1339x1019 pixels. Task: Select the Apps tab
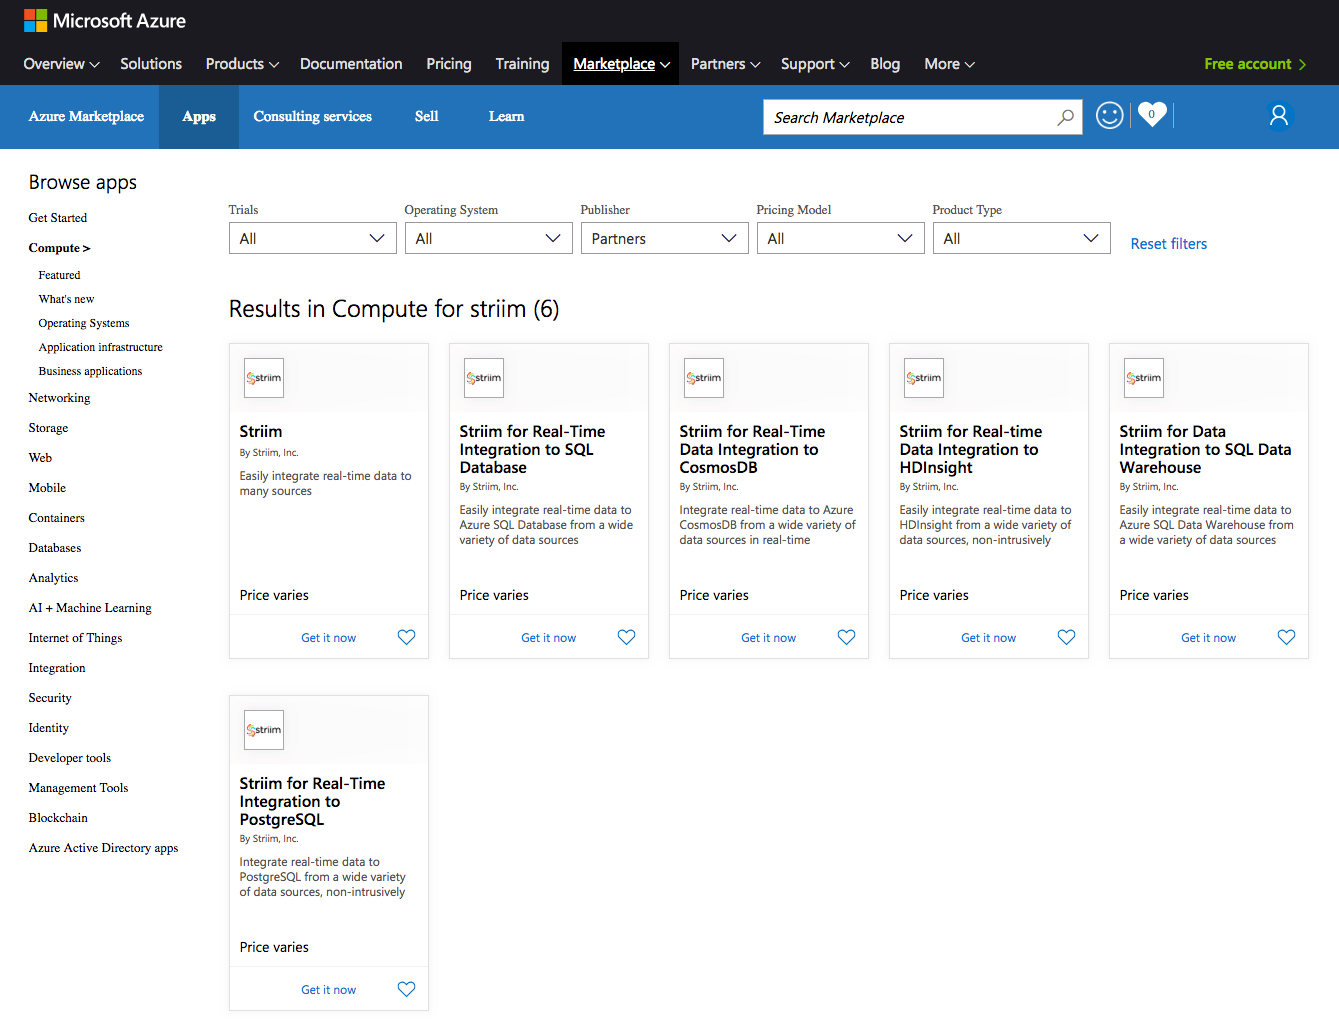199,117
